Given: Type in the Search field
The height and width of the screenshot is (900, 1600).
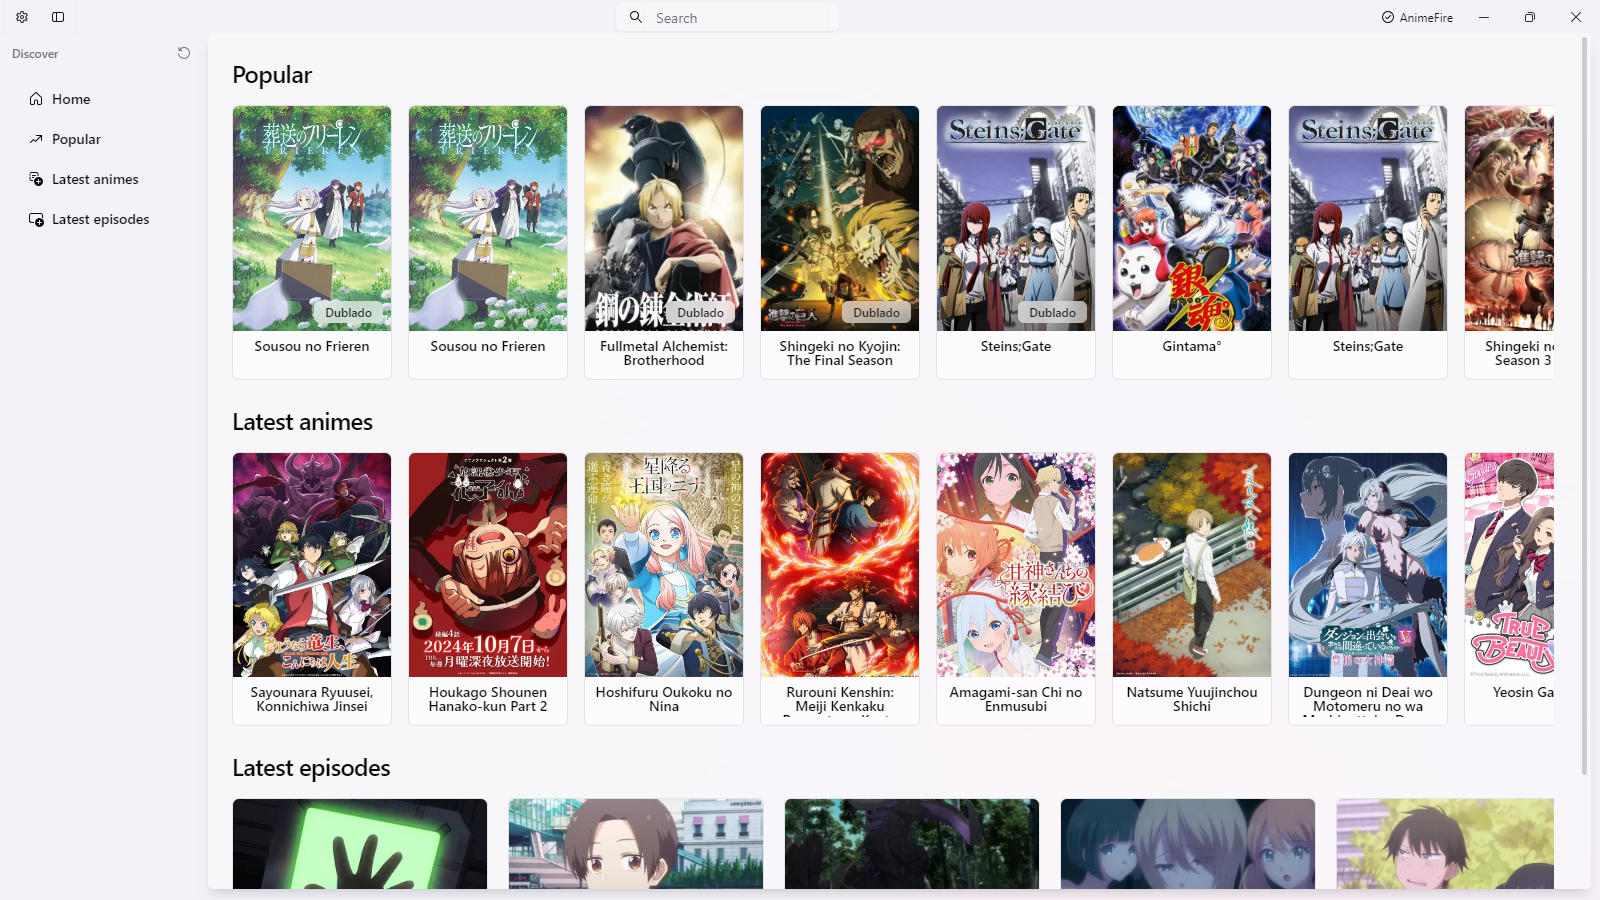Looking at the screenshot, I should 740,18.
